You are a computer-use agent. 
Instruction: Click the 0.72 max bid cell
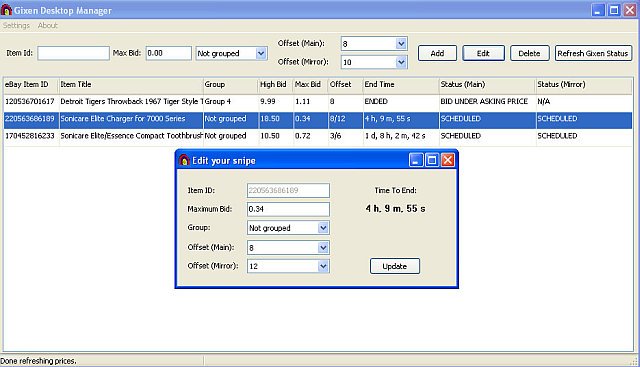pos(302,136)
